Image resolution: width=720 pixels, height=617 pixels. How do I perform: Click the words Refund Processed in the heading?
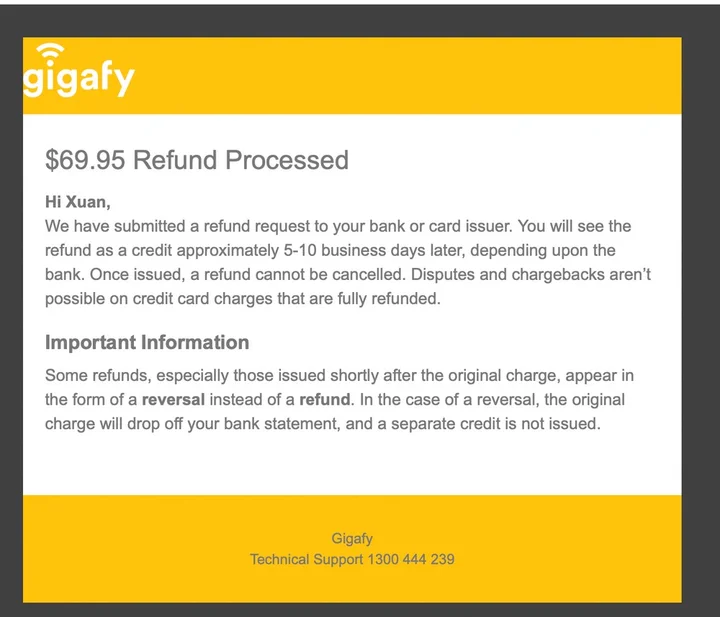pos(241,160)
